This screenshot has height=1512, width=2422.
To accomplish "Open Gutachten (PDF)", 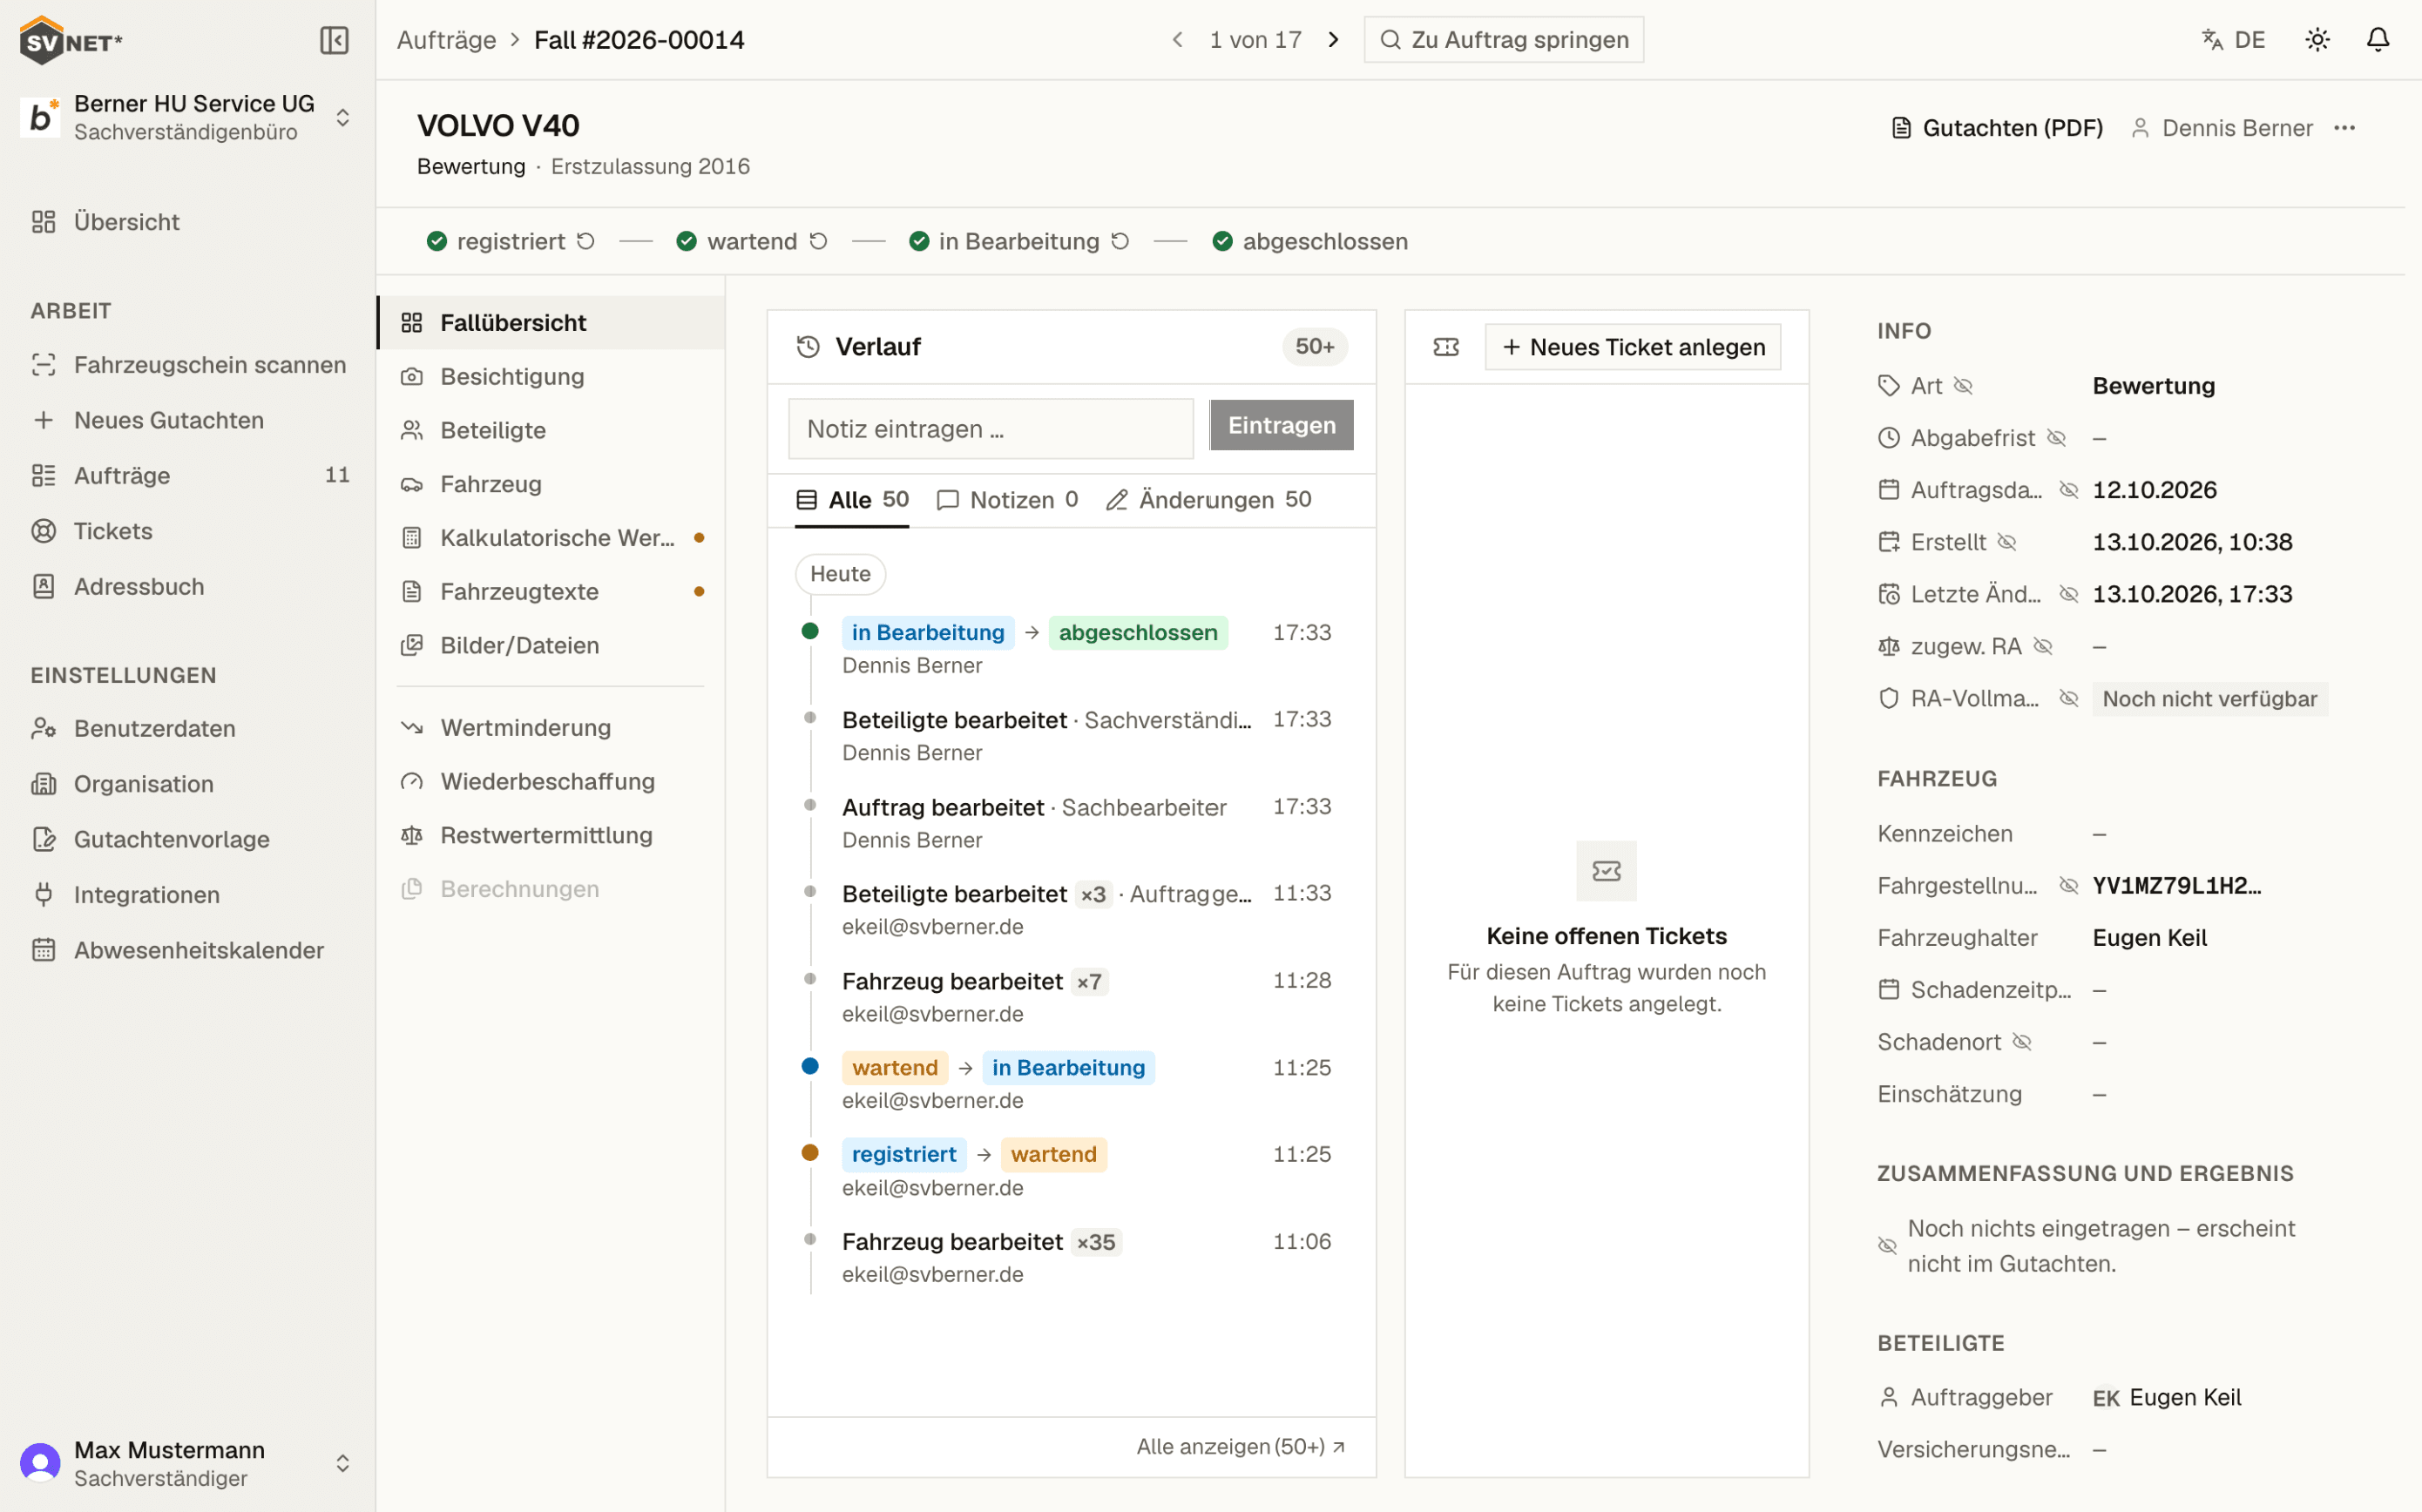I will pos(1997,128).
